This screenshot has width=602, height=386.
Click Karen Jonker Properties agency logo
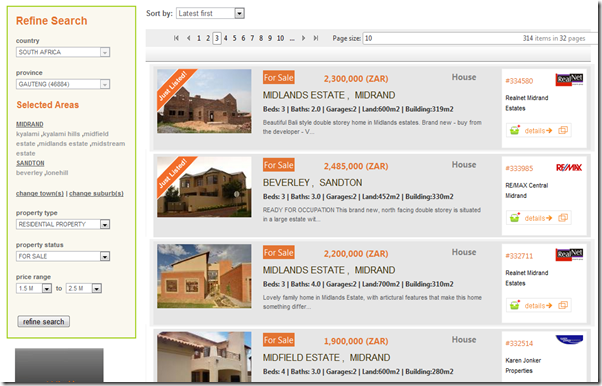(569, 340)
